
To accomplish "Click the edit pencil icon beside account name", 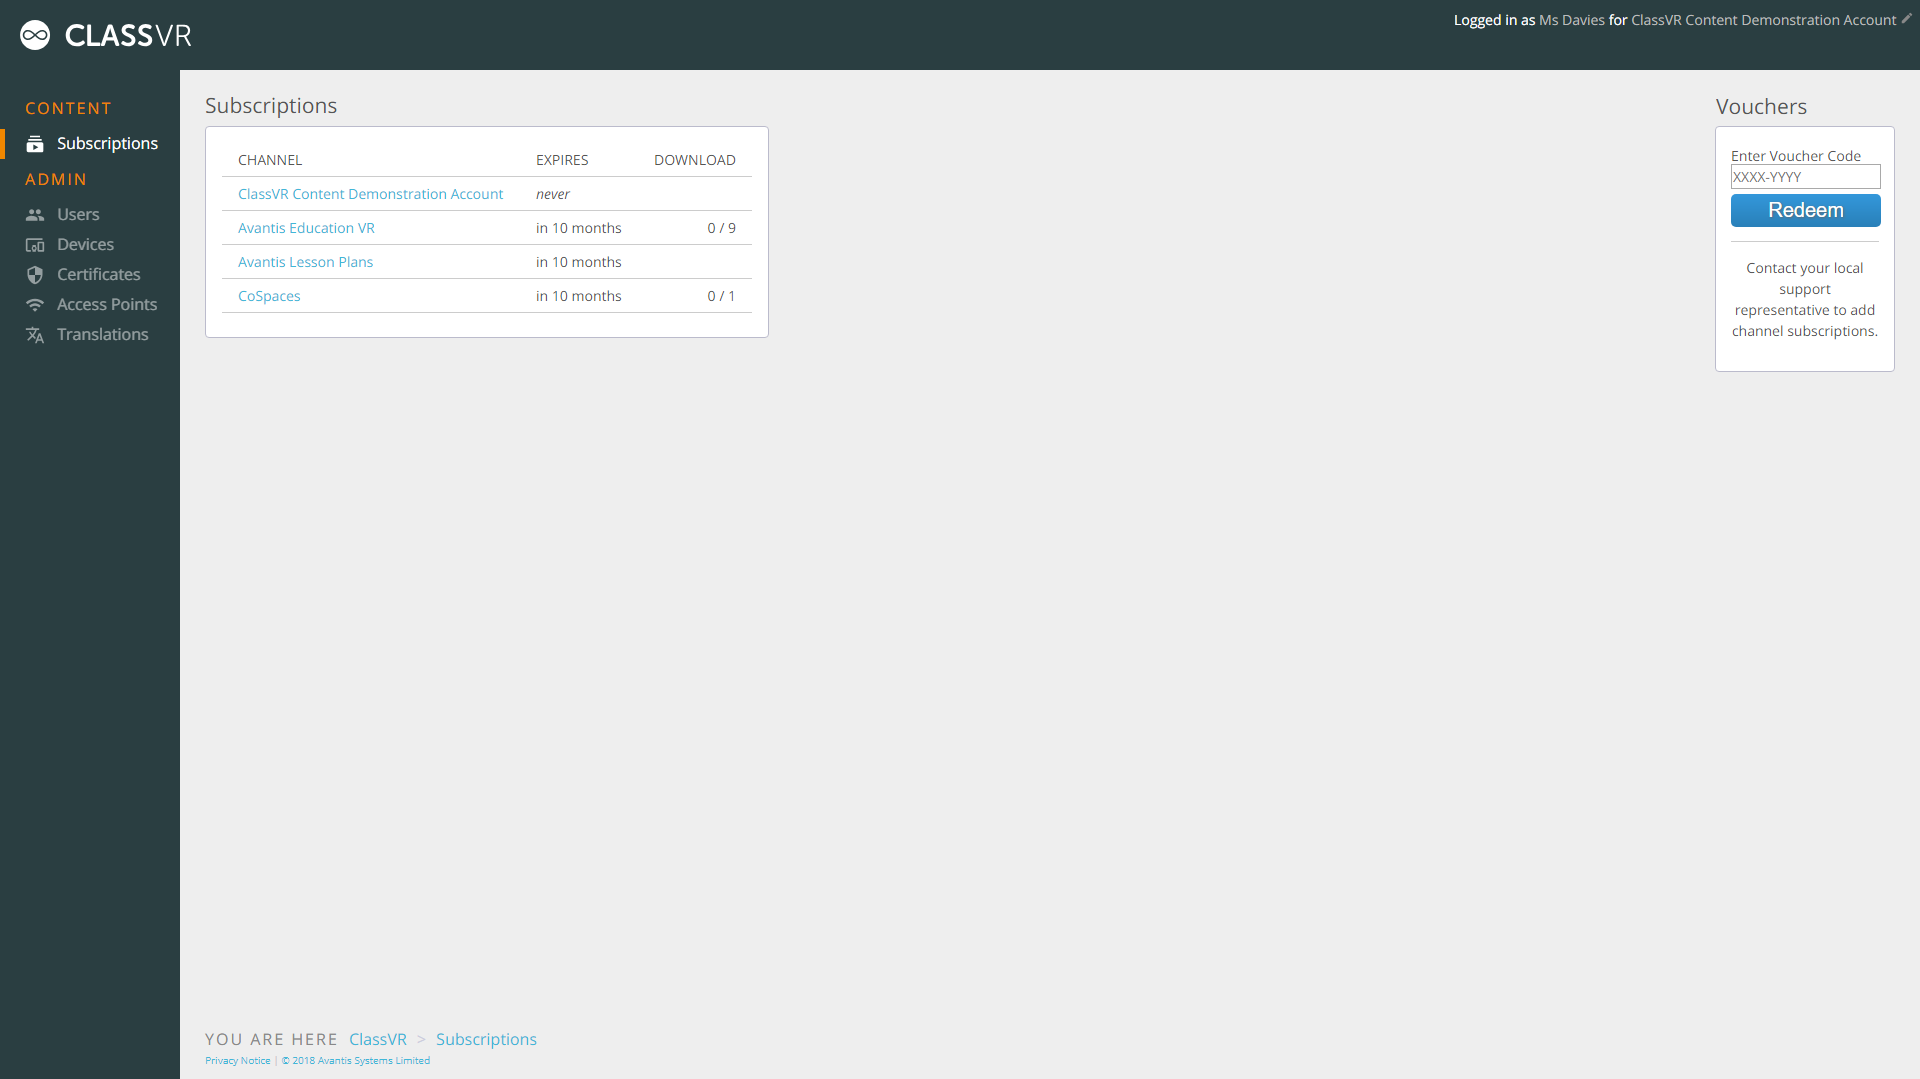I will coord(1906,19).
